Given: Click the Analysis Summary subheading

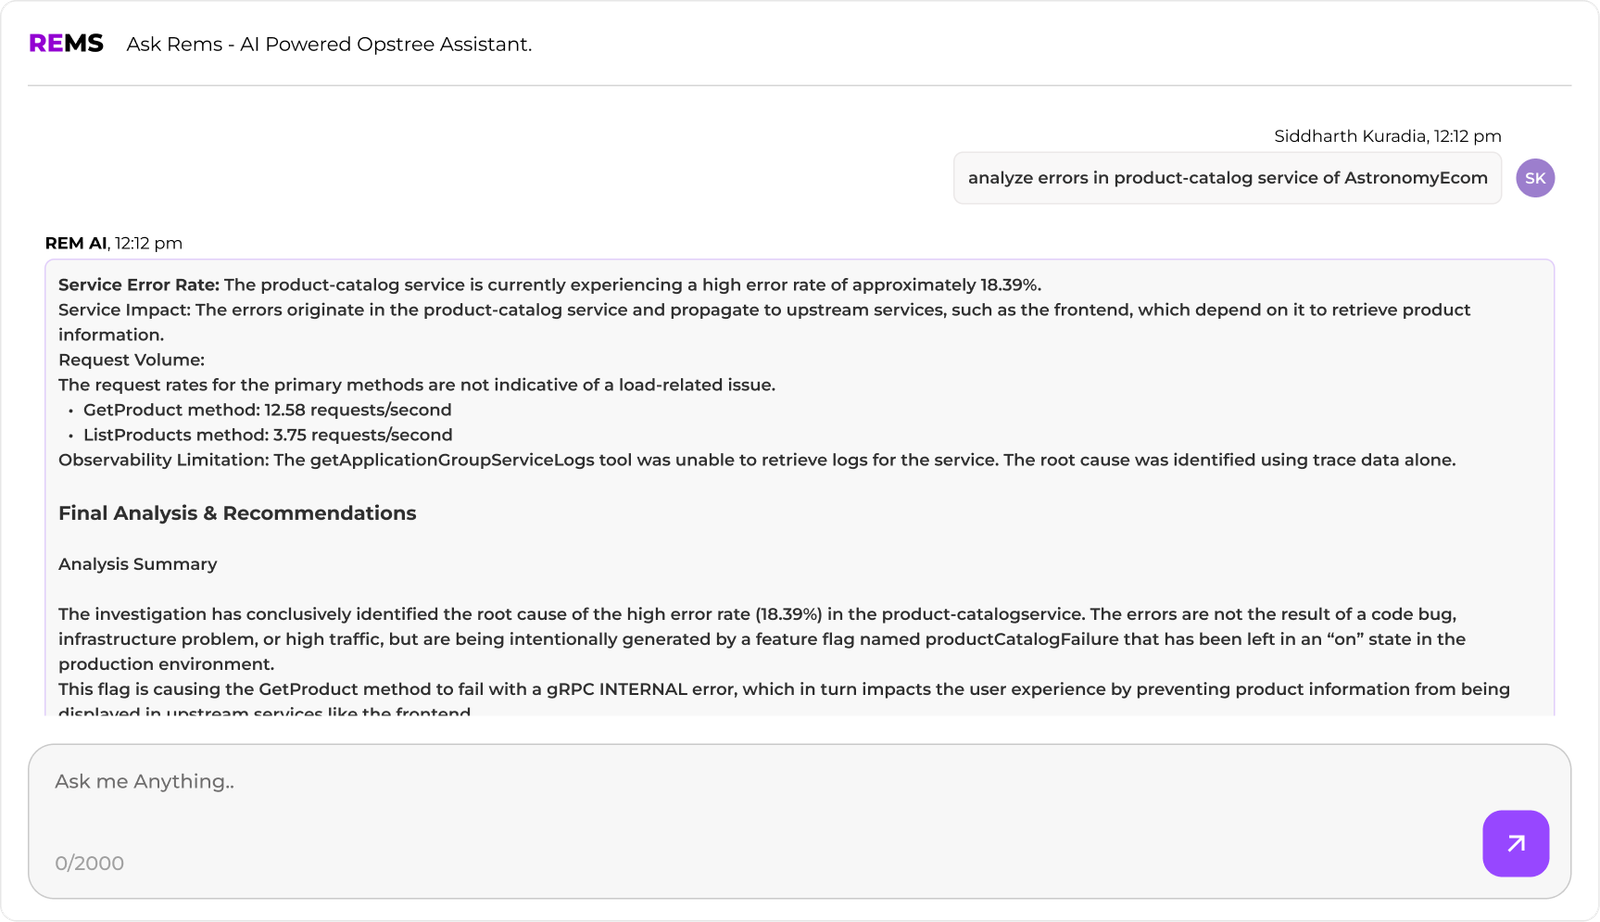Looking at the screenshot, I should click(x=137, y=564).
